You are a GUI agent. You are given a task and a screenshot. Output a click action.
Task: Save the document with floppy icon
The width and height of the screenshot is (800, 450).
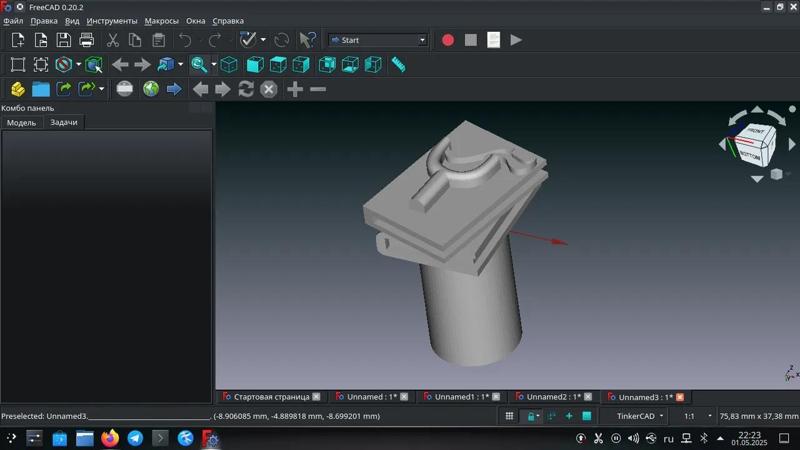click(x=64, y=40)
